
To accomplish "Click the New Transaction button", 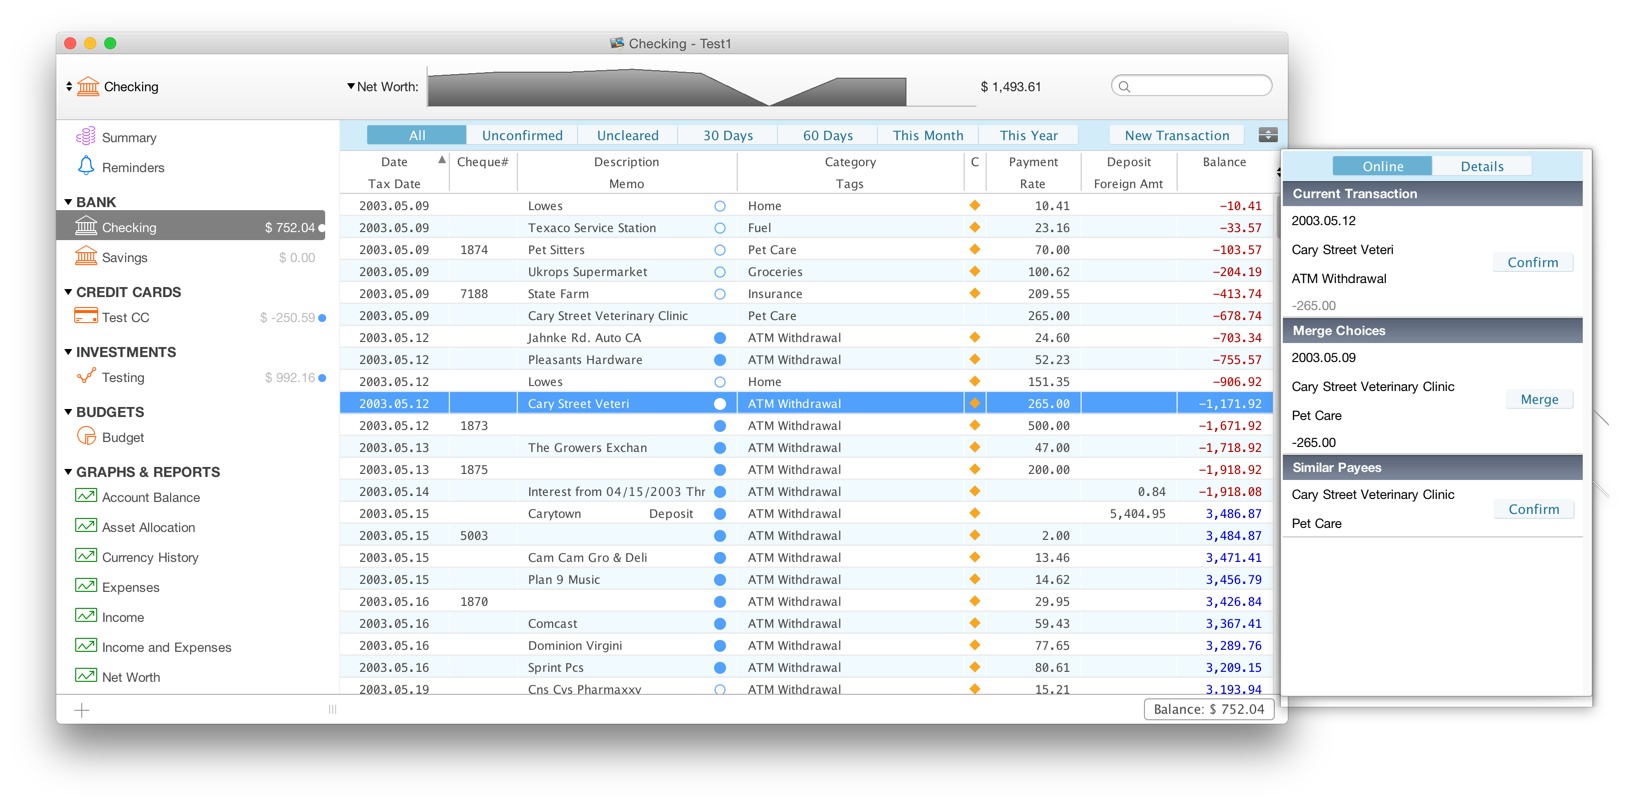I will [x=1176, y=135].
